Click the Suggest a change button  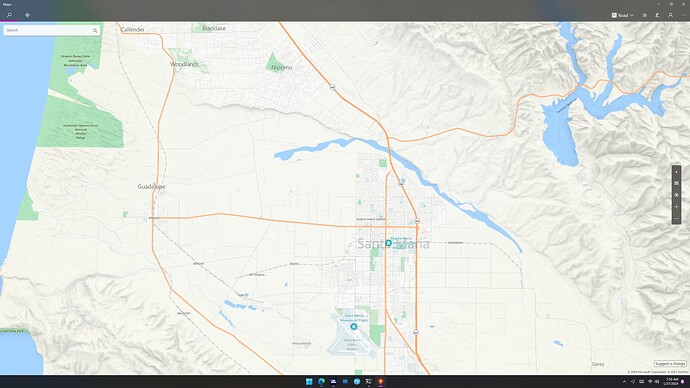pos(670,363)
